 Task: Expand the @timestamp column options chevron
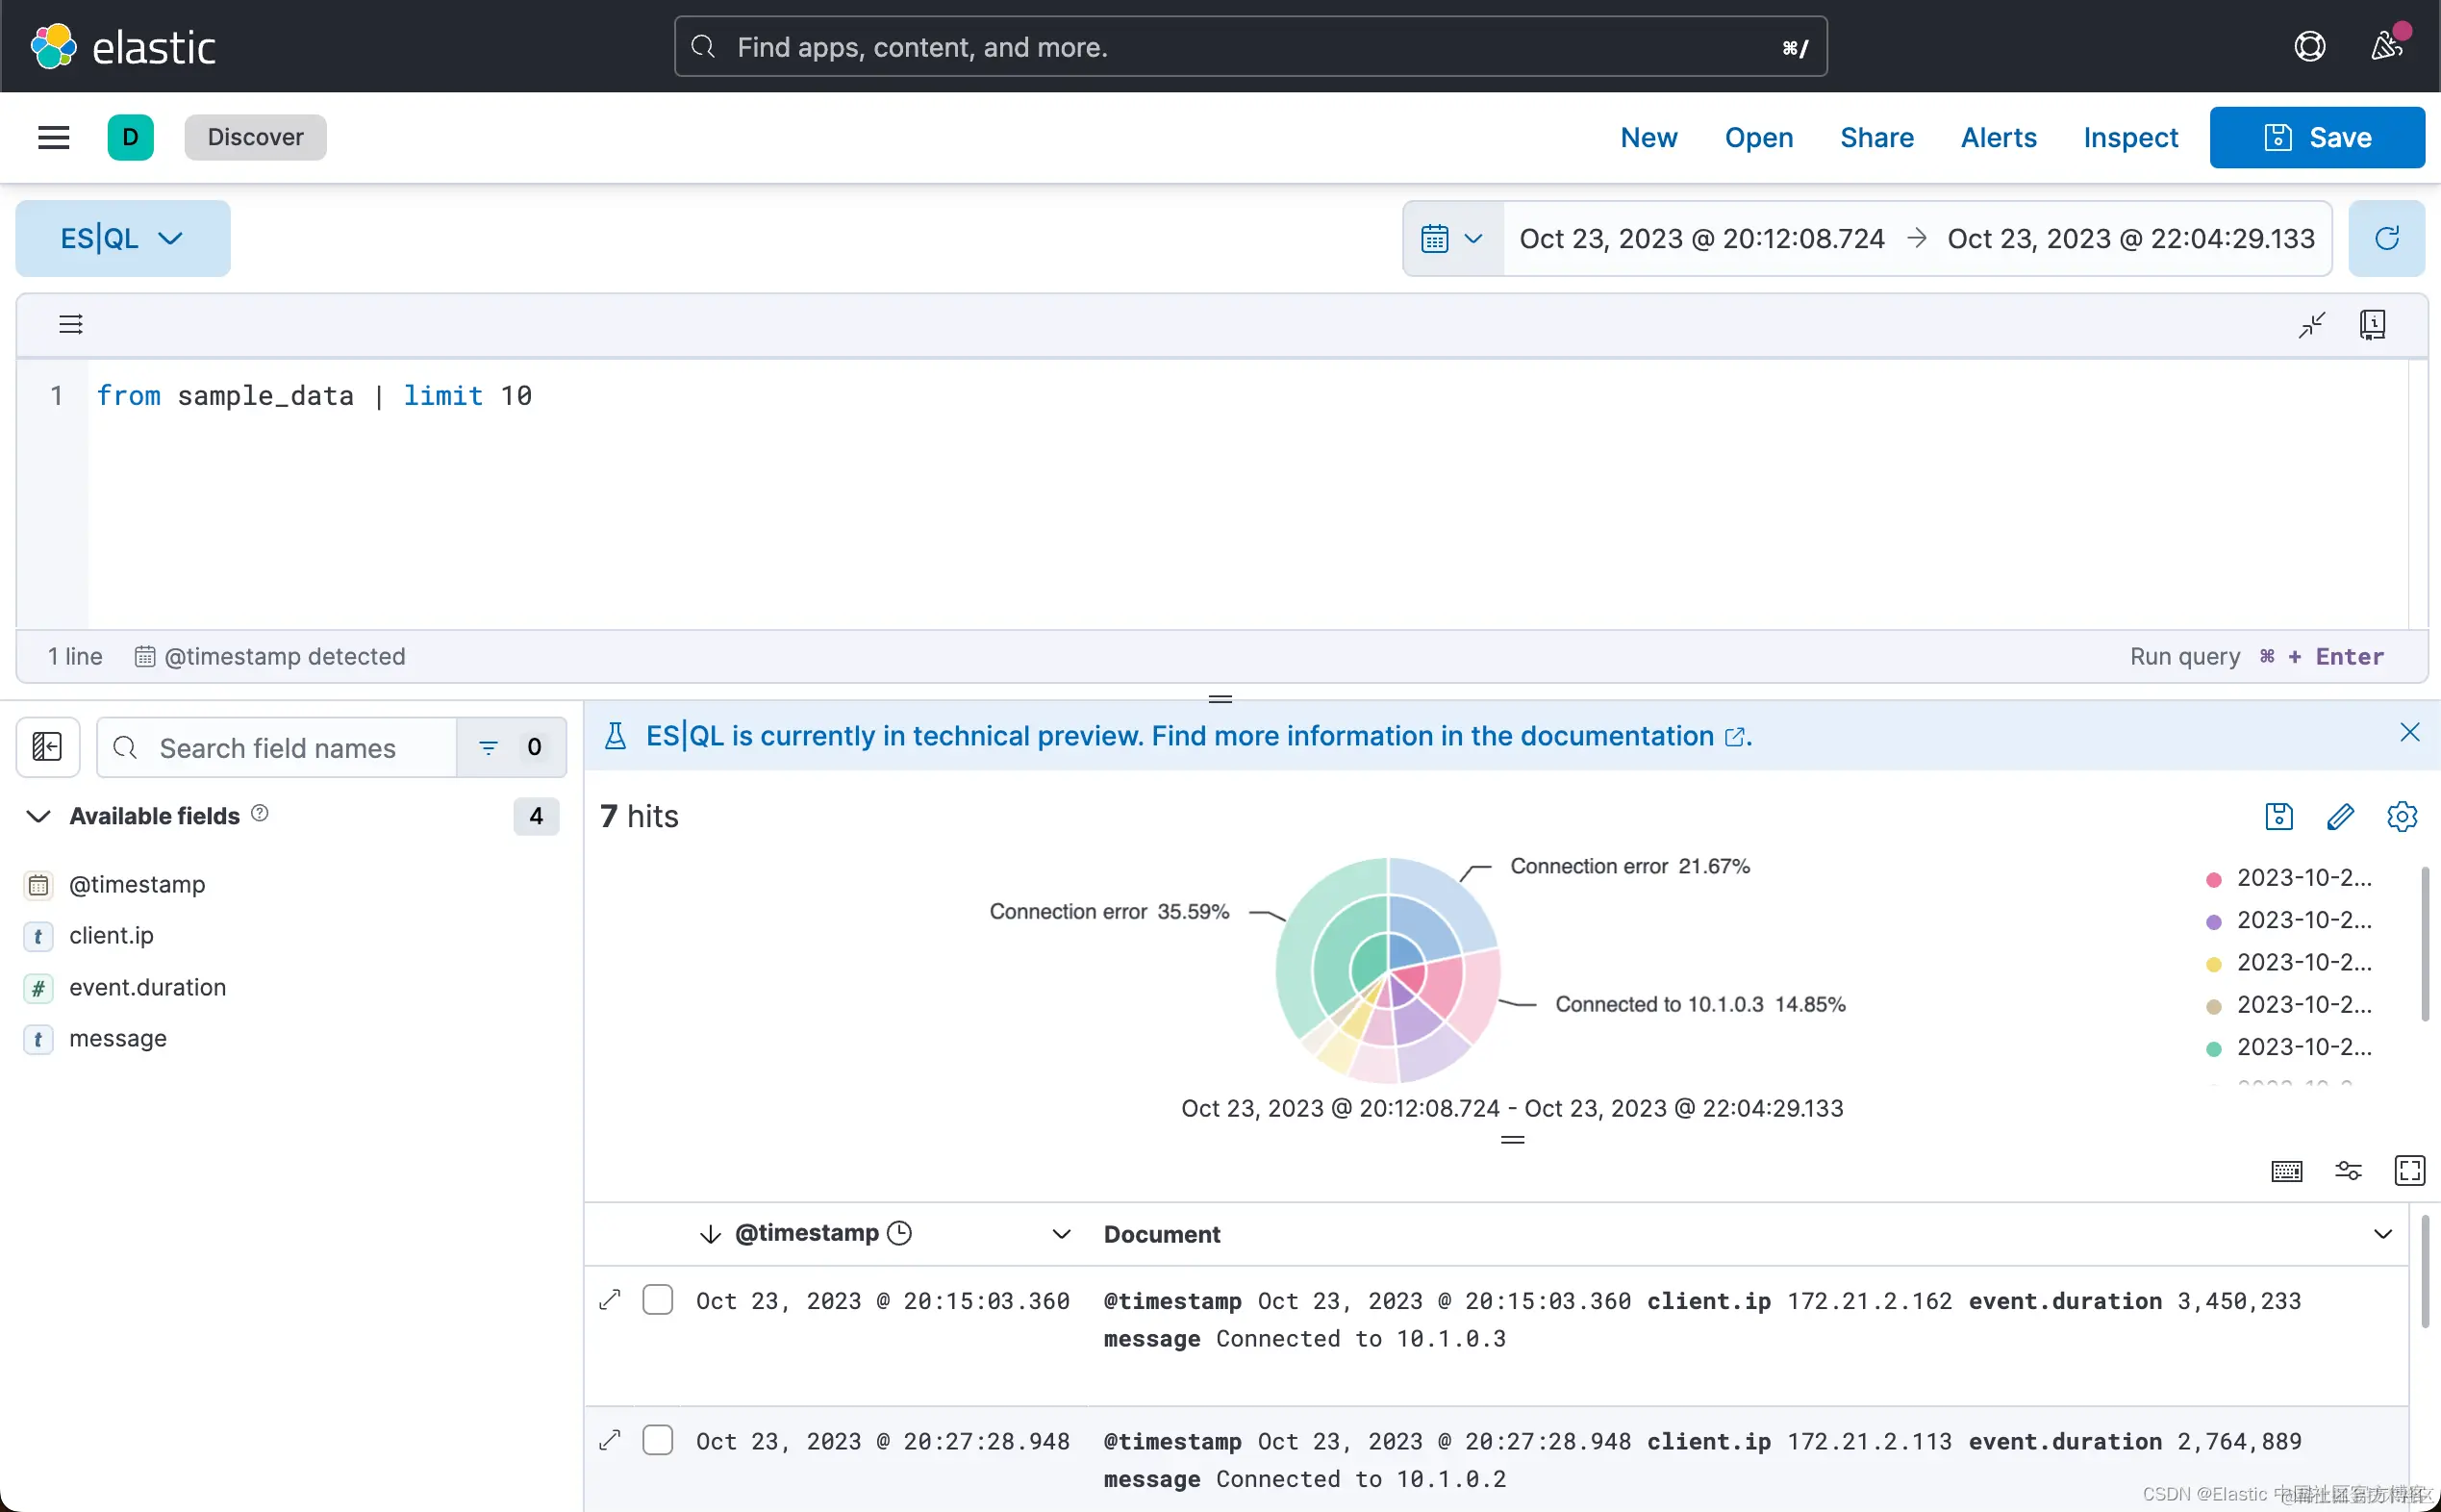tap(1061, 1234)
